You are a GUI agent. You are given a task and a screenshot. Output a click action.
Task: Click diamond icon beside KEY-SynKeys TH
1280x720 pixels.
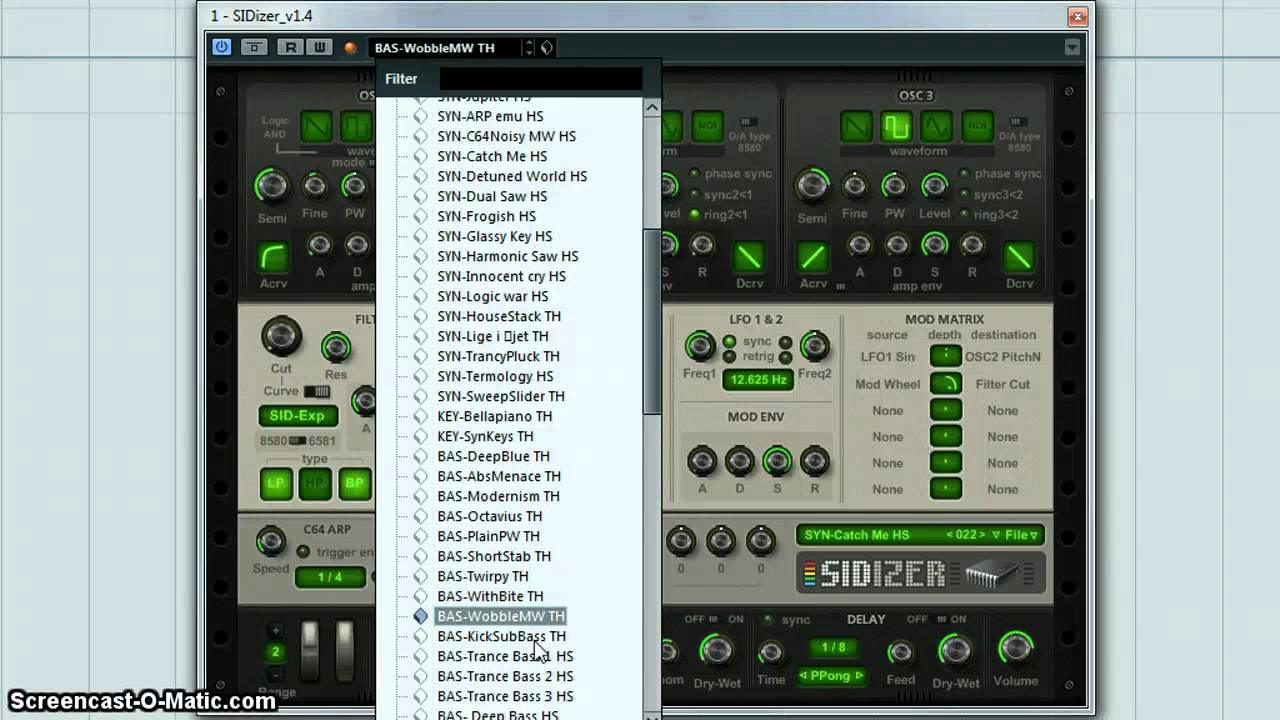[x=421, y=436]
